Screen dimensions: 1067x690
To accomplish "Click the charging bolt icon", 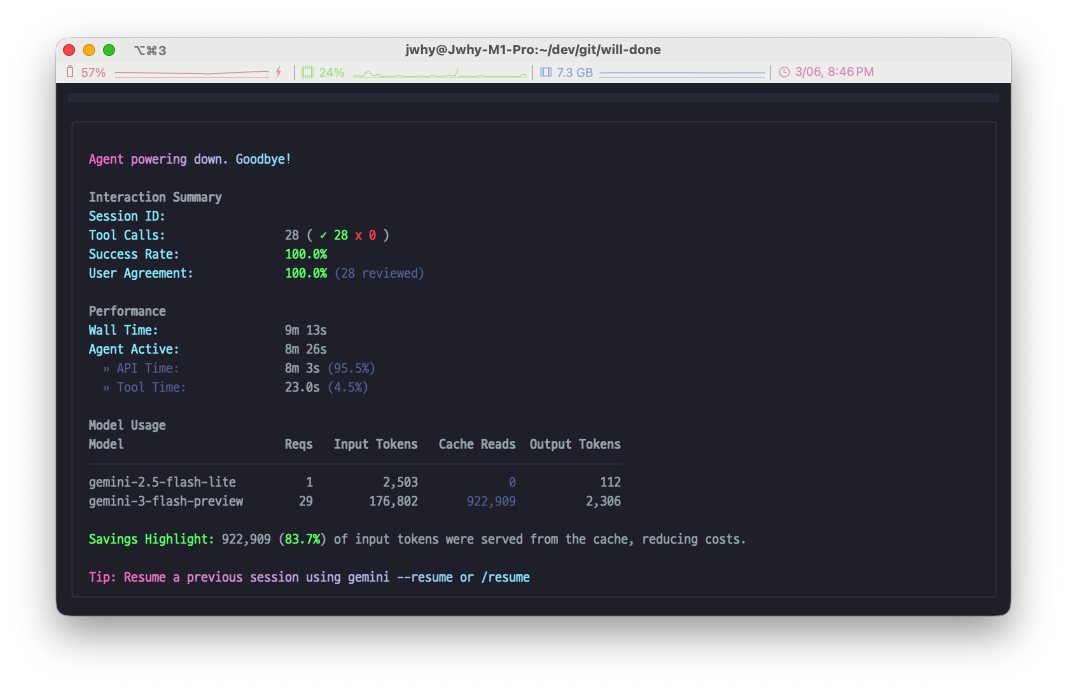I will tap(278, 72).
